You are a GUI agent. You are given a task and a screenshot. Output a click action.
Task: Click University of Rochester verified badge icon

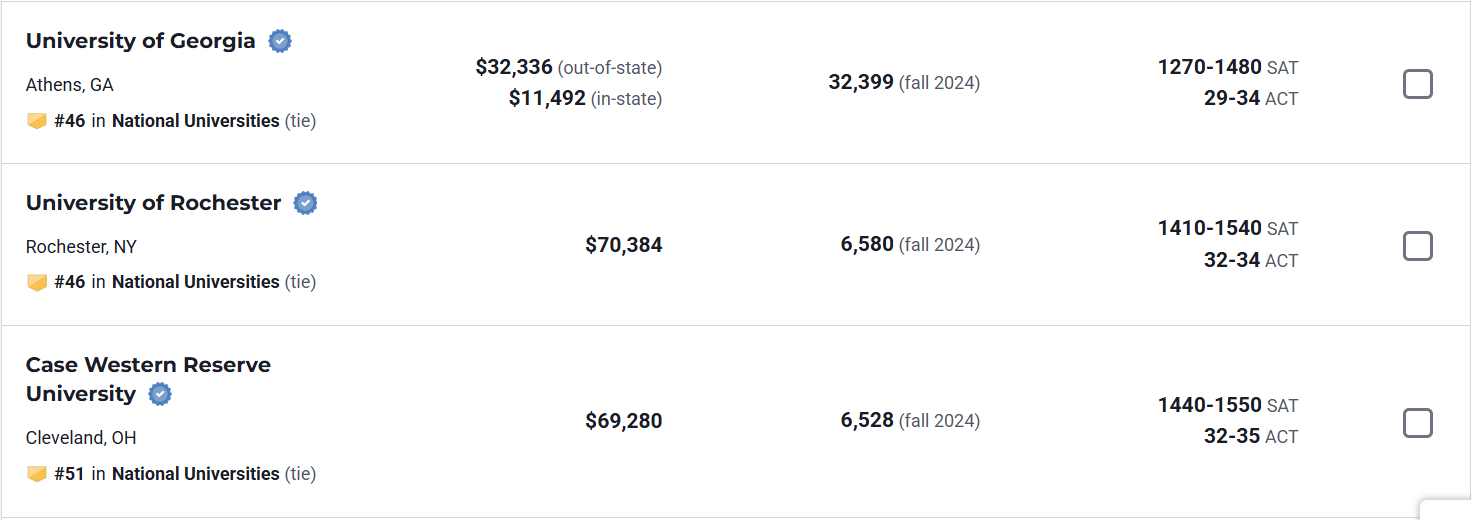pos(305,203)
